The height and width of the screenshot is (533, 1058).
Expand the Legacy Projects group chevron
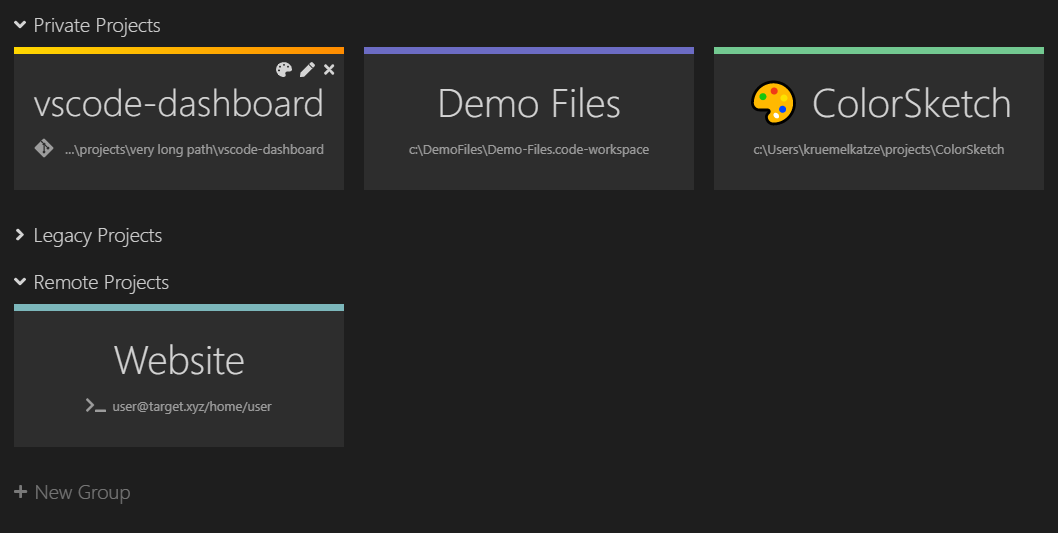tap(20, 235)
